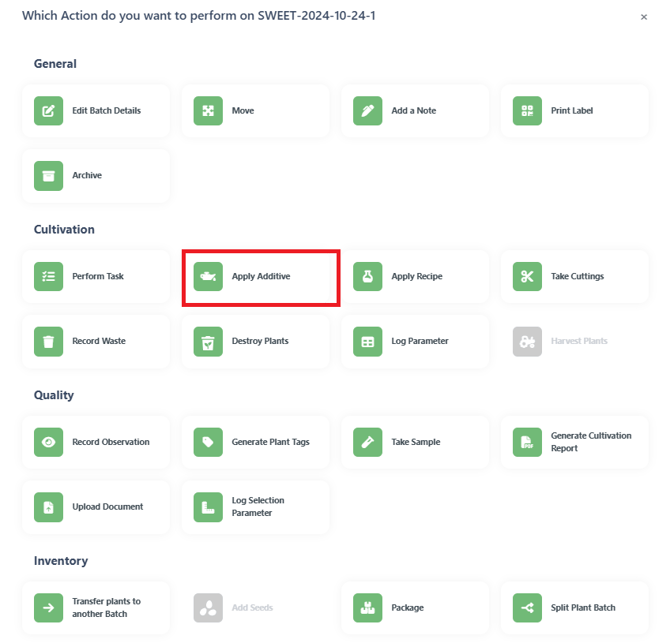Viewport: 670px width, 643px height.
Task: Select the Apply Recipe flask icon
Action: tap(367, 276)
